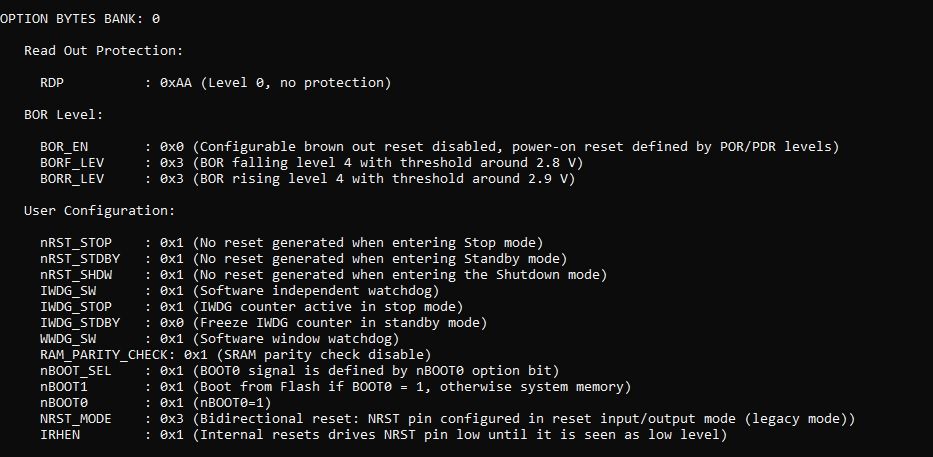Click the Read Out Protection section heading
The height and width of the screenshot is (457, 933).
104,50
